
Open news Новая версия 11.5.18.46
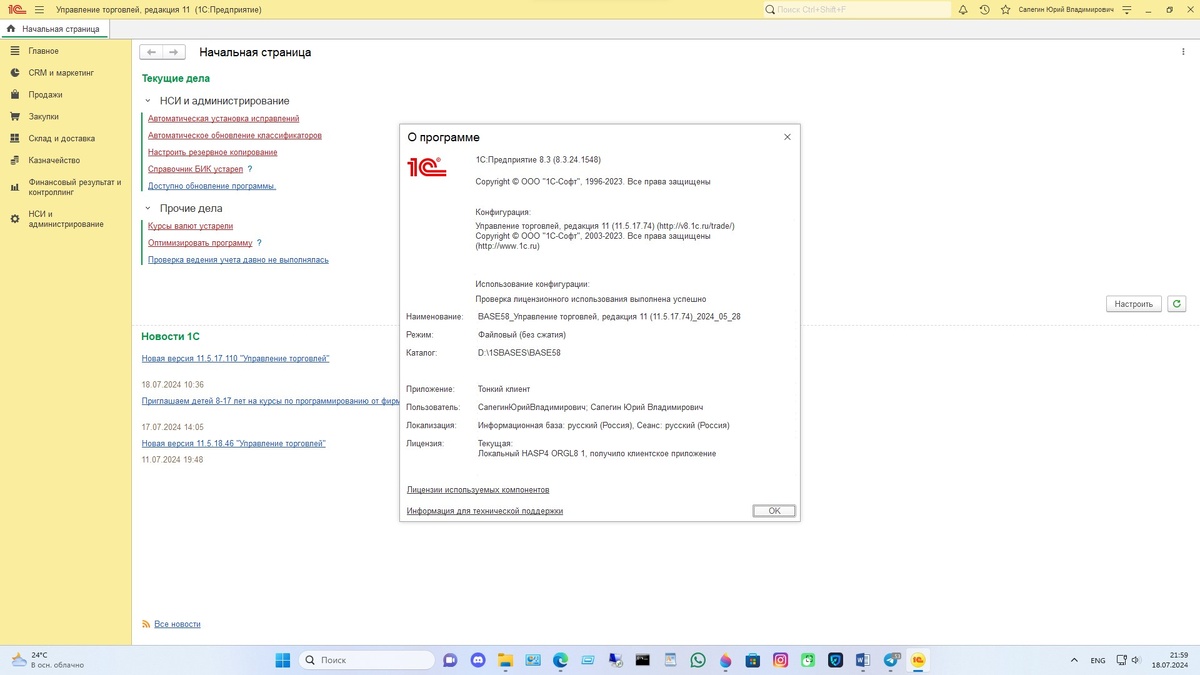coord(233,443)
